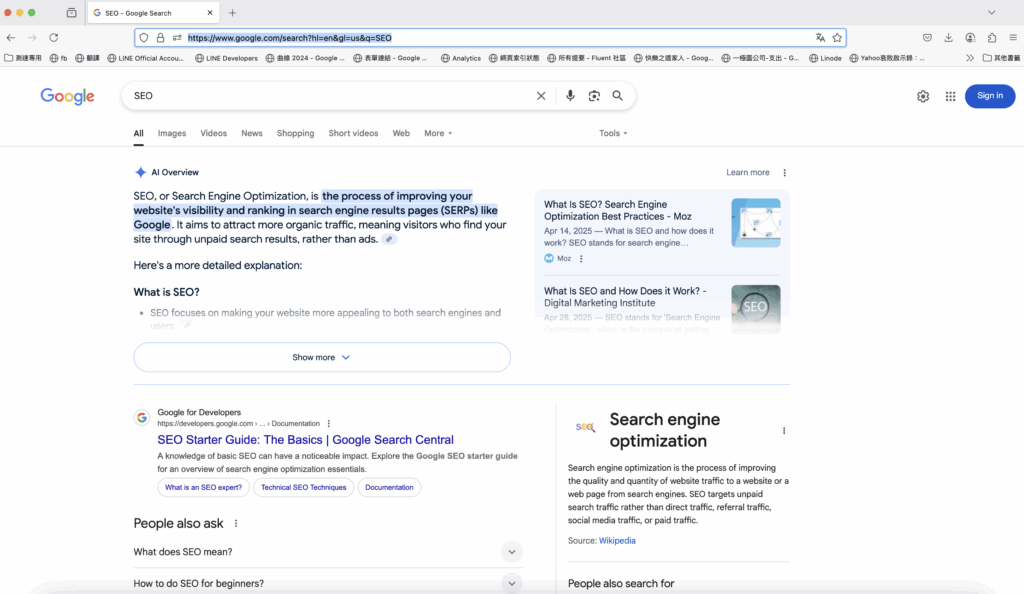
Task: Show the bookmarks overflow chevron
Action: [970, 58]
